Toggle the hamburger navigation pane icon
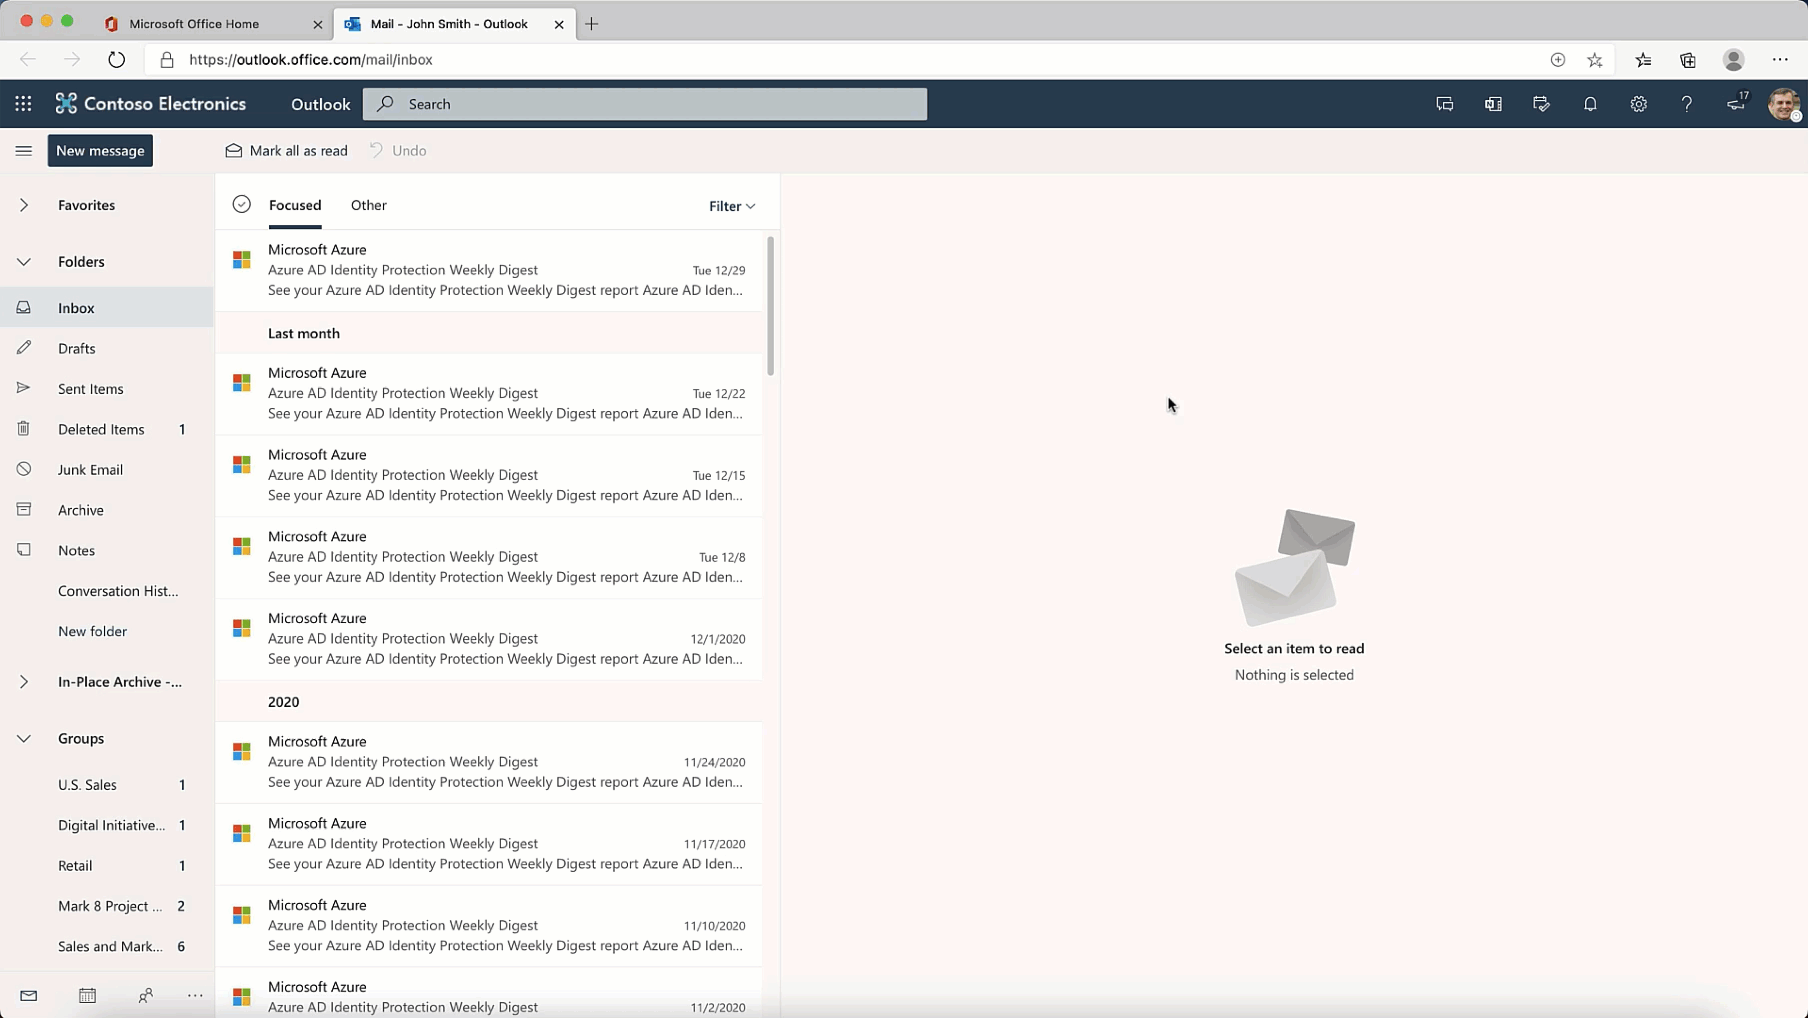This screenshot has height=1018, width=1808. click(x=24, y=151)
